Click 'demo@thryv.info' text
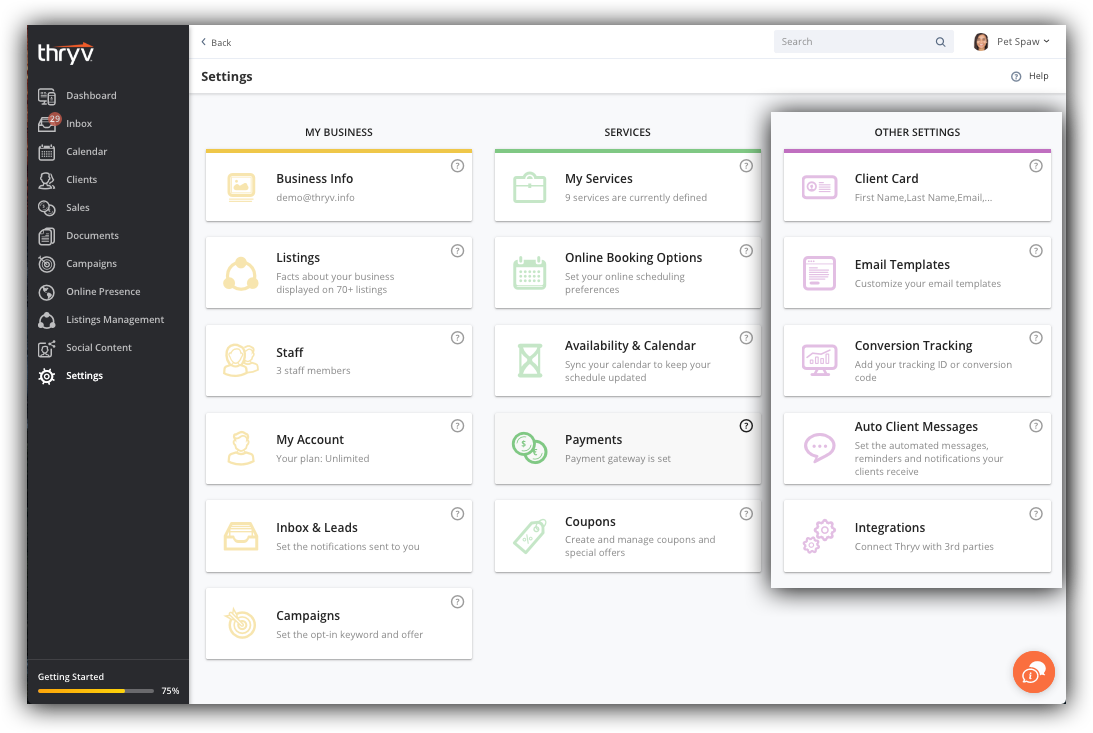 (x=315, y=198)
